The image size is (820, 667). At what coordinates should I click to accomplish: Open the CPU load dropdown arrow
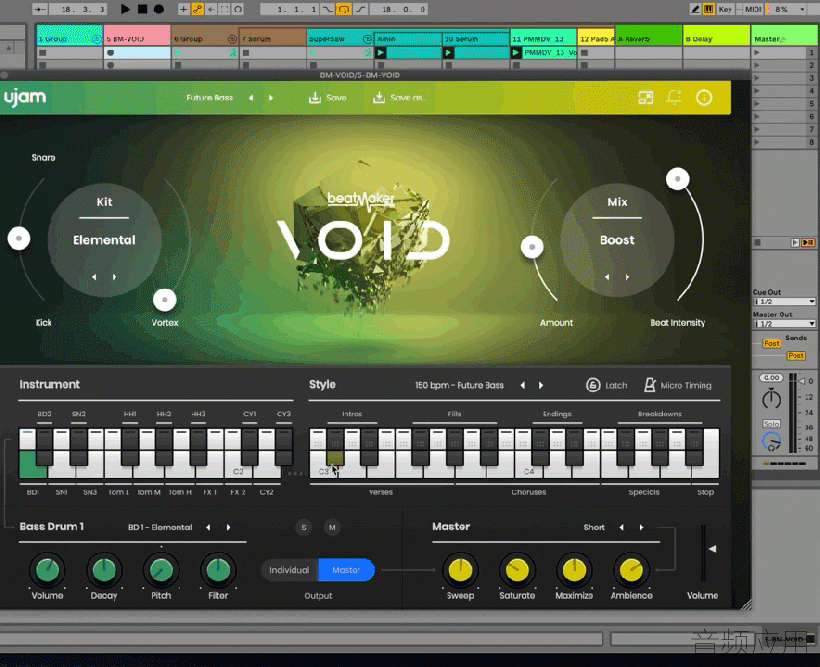802,9
